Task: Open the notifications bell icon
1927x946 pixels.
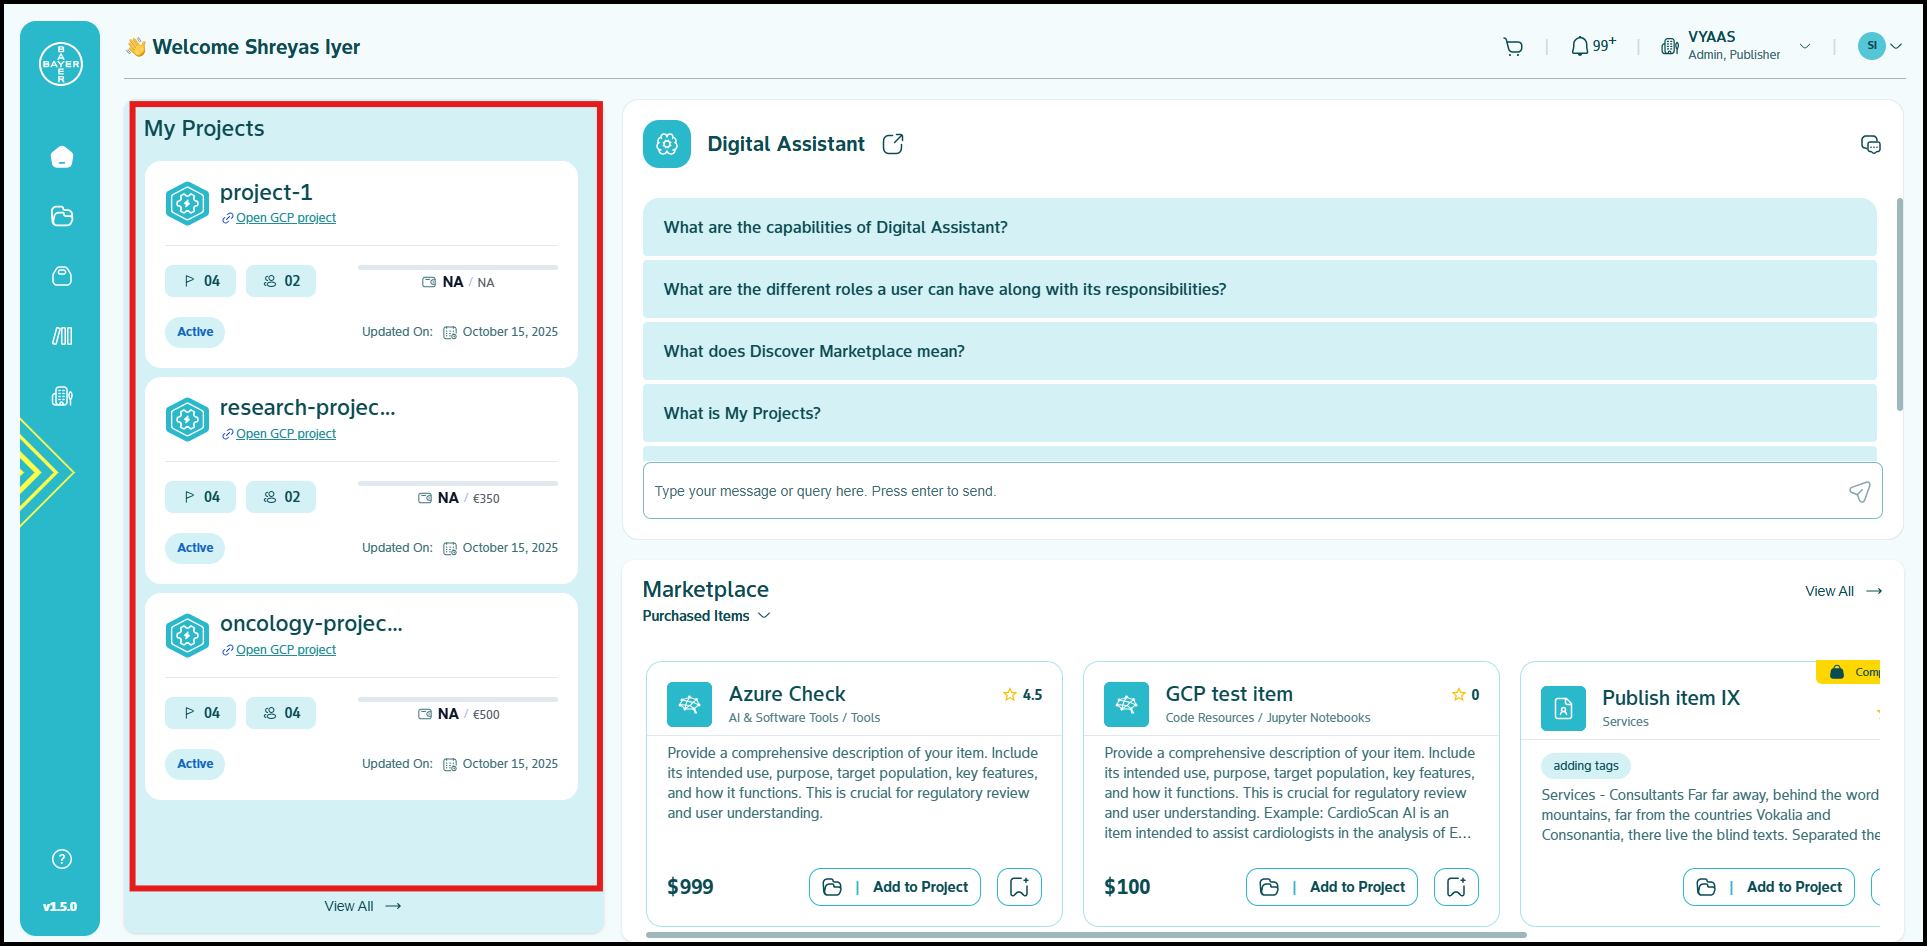Action: pyautogui.click(x=1580, y=46)
